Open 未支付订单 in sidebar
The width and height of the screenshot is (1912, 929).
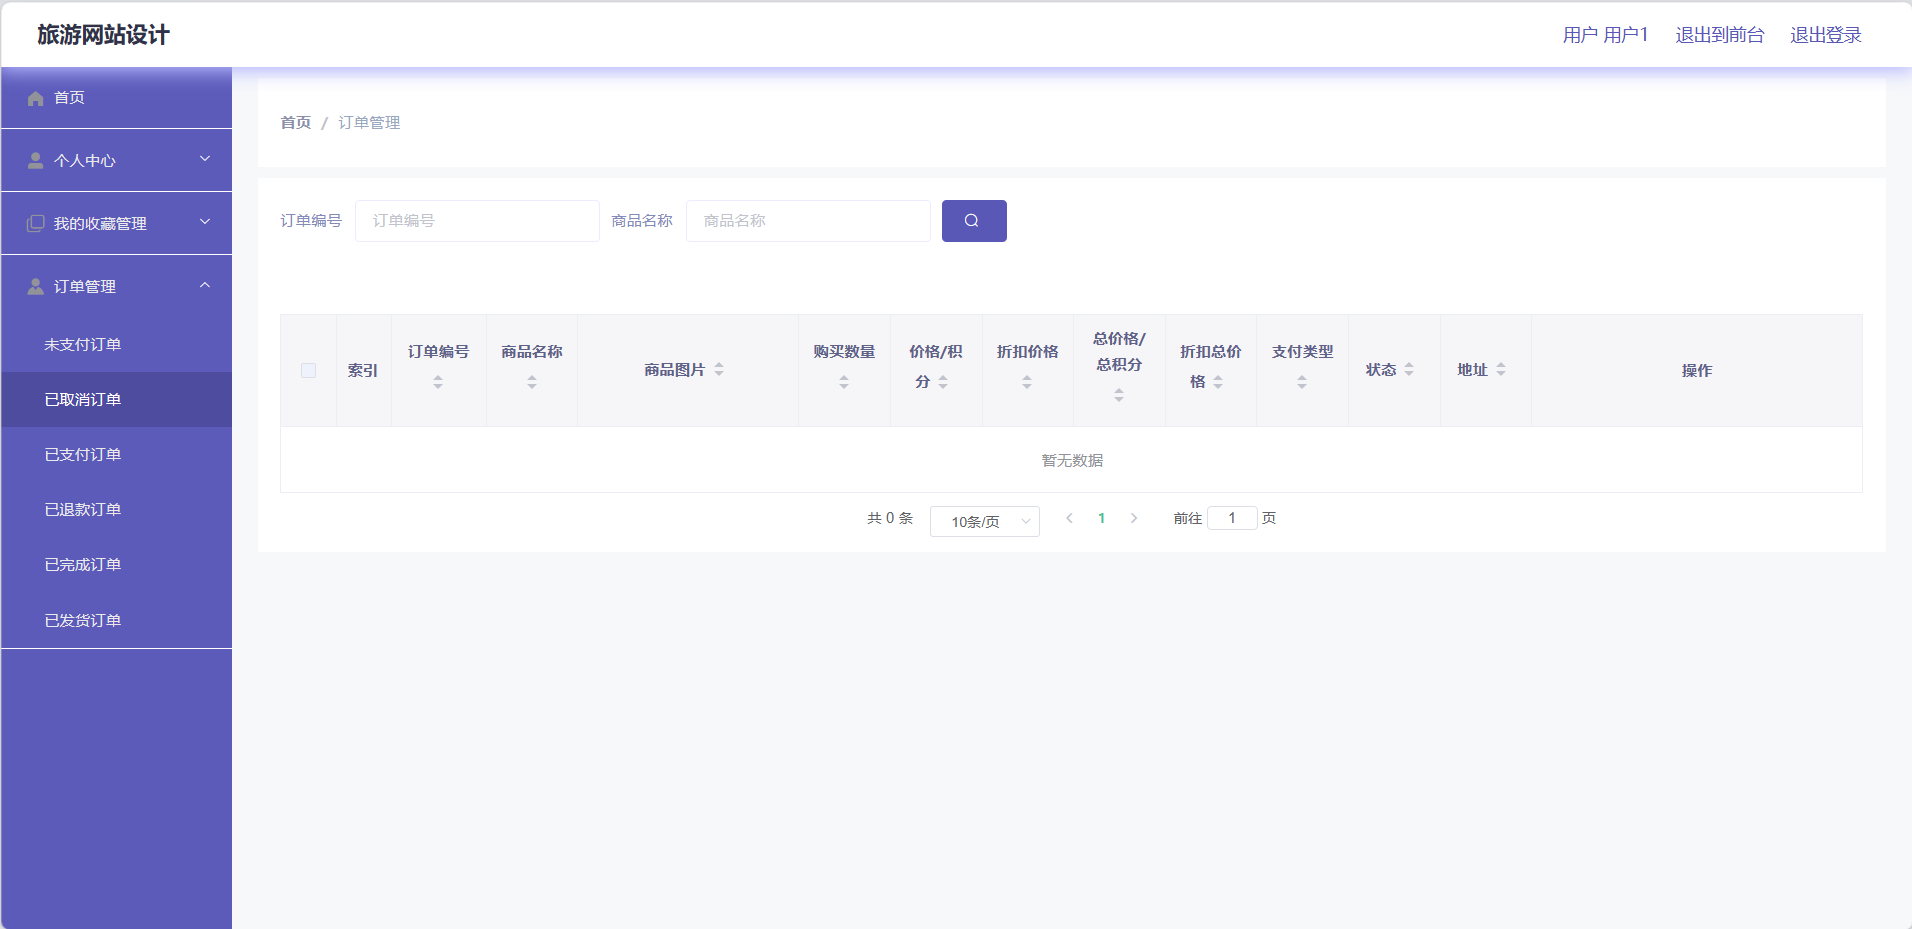click(x=83, y=344)
